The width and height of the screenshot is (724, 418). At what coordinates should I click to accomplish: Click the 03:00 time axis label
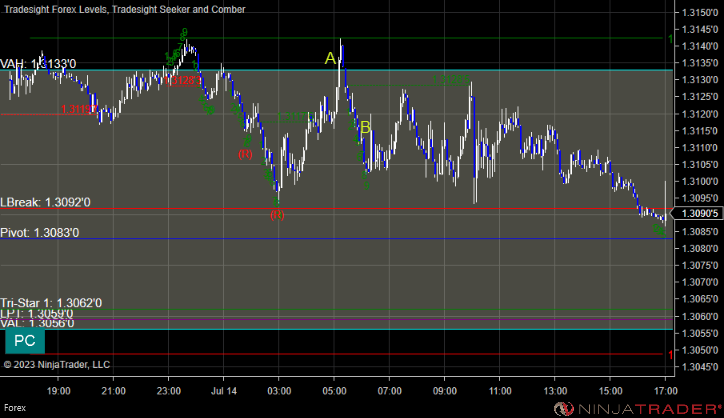tap(279, 391)
